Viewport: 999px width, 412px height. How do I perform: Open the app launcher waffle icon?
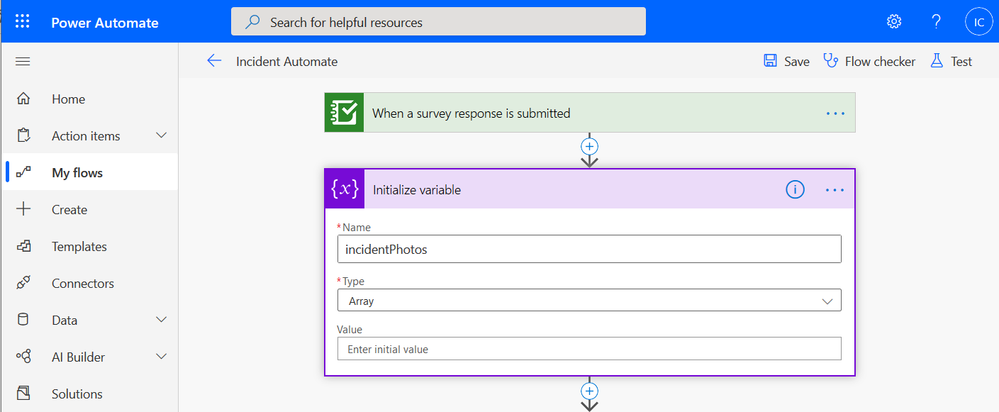coord(22,21)
